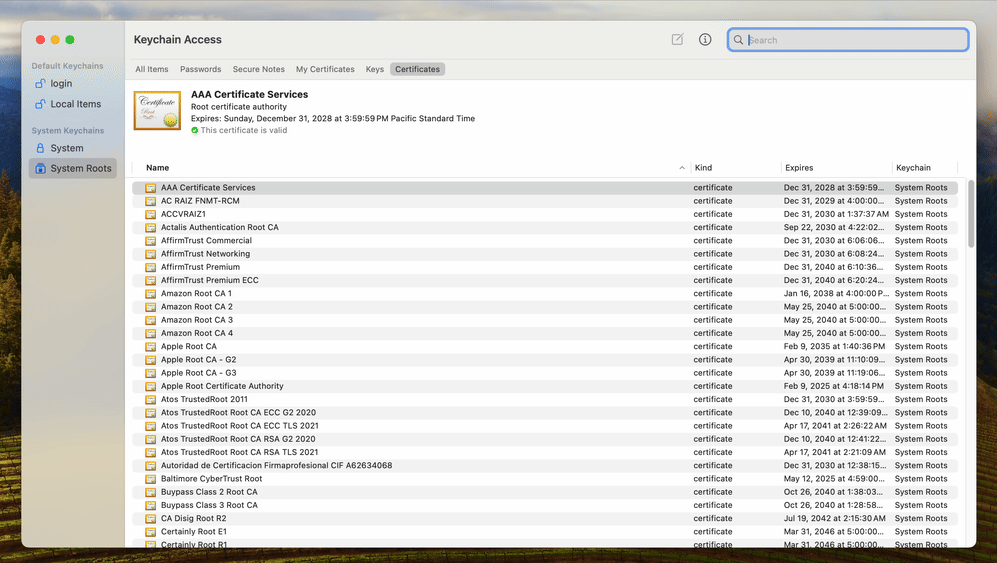Click icon beside Buypass Class 2 Root CA
Screen dimensions: 997x563
[x=150, y=492]
